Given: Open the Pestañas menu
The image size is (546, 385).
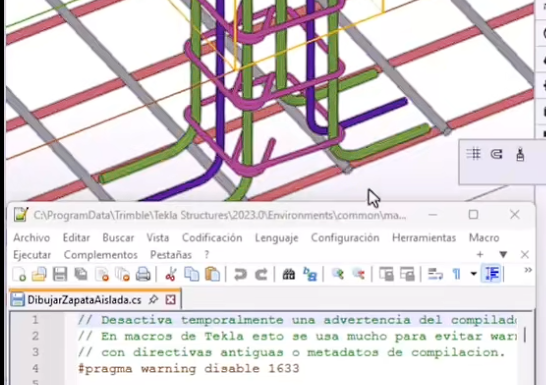Looking at the screenshot, I should 171,255.
